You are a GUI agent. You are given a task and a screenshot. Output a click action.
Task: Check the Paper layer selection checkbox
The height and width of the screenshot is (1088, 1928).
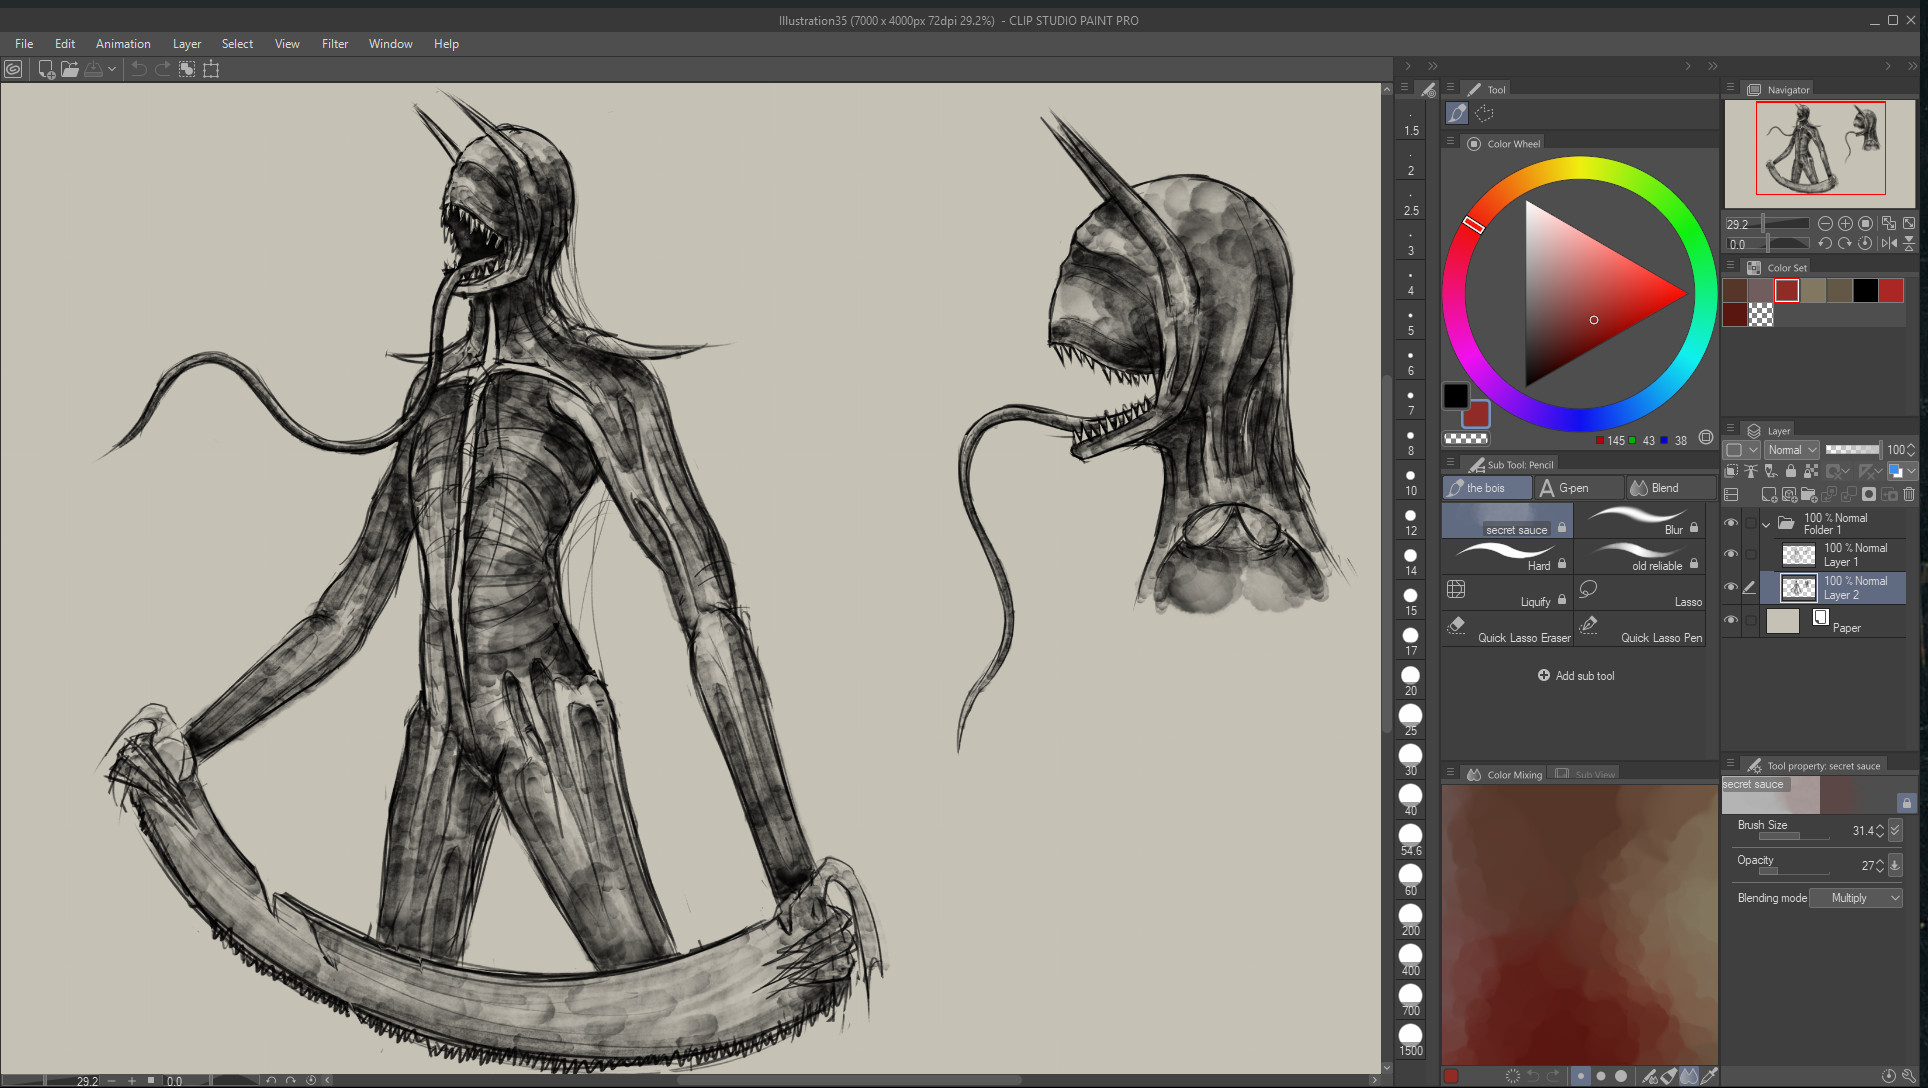click(x=1751, y=620)
